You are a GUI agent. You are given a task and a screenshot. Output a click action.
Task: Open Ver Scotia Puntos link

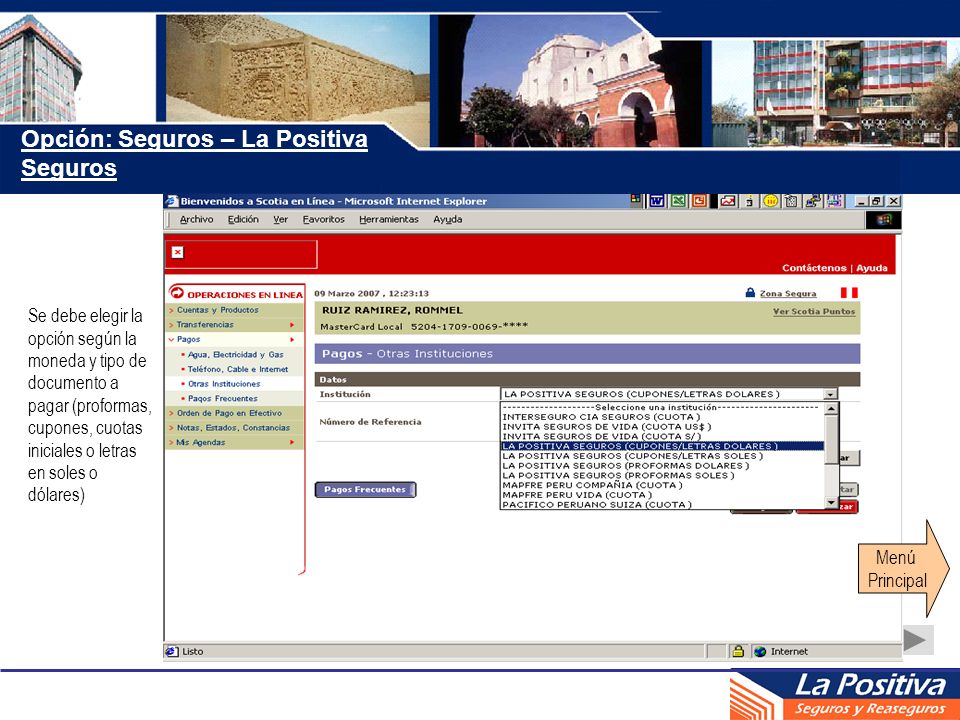pyautogui.click(x=814, y=312)
